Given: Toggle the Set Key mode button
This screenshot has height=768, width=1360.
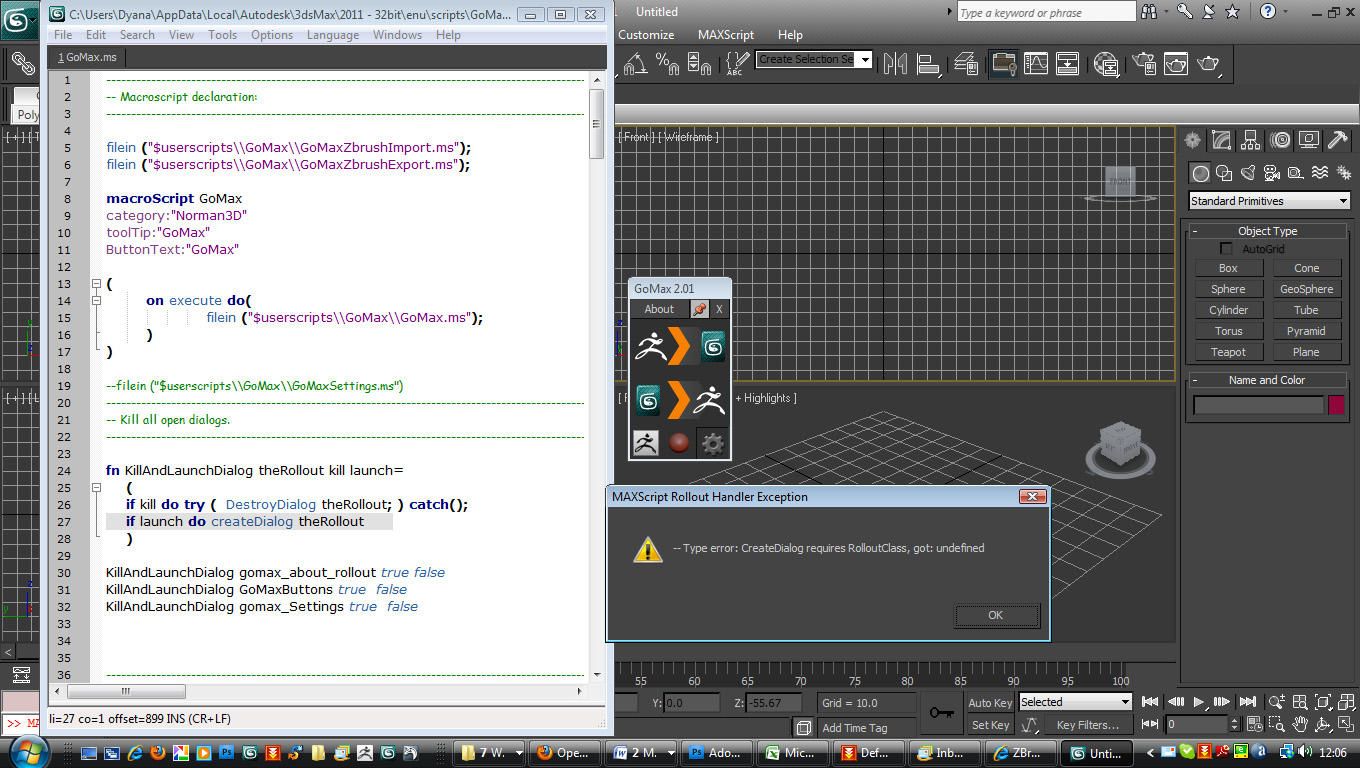Looking at the screenshot, I should pos(991,725).
